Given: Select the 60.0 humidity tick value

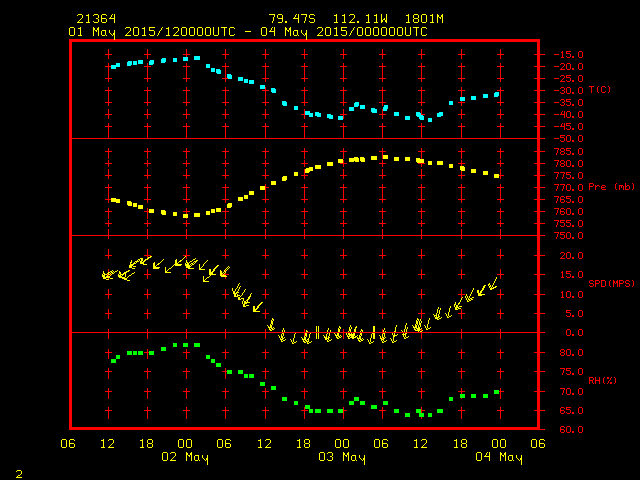Looking at the screenshot, I should [x=571, y=430].
